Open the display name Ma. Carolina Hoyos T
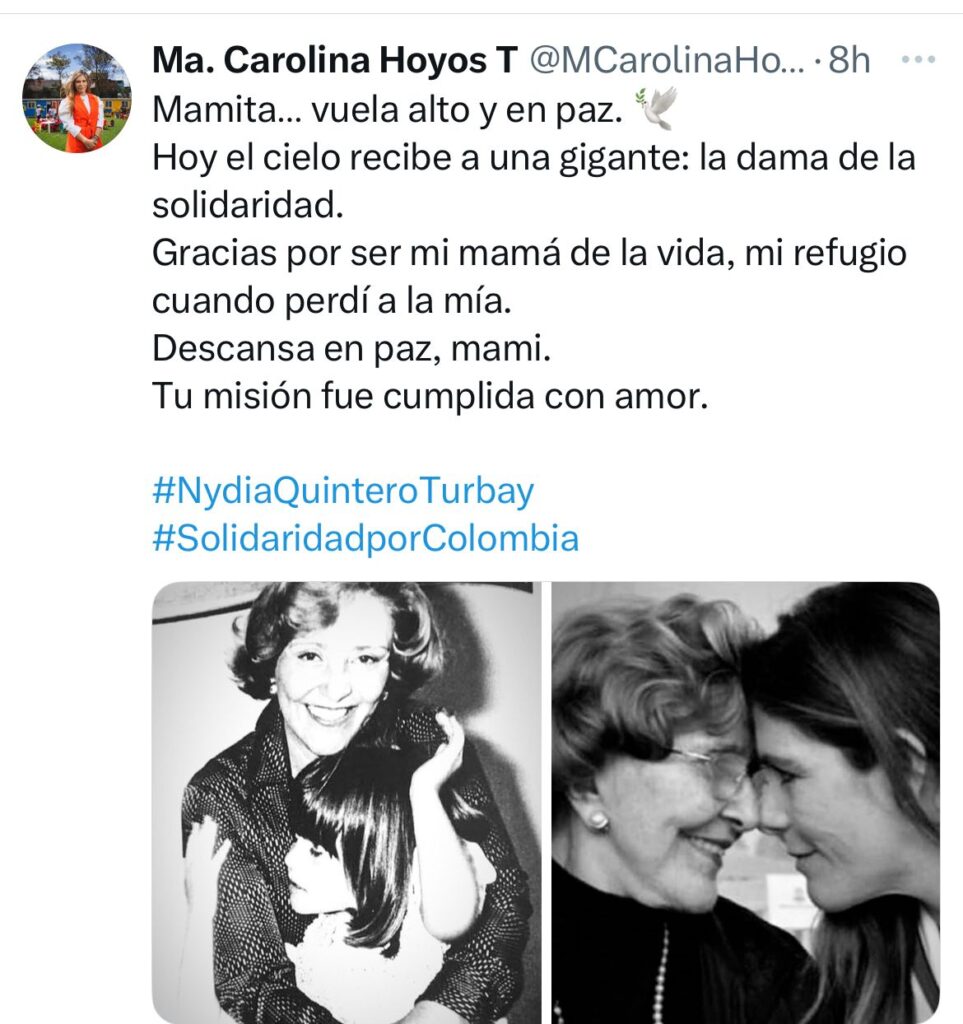The height and width of the screenshot is (1024, 963). pyautogui.click(x=334, y=61)
